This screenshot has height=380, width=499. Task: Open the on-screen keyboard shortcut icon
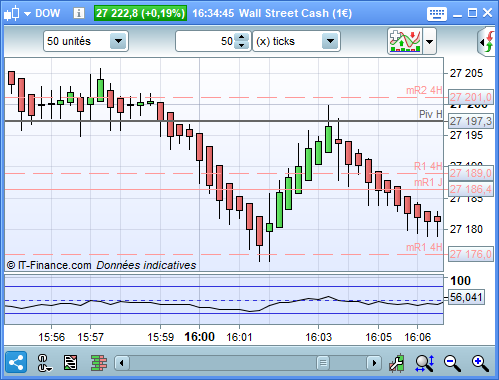pyautogui.click(x=437, y=14)
